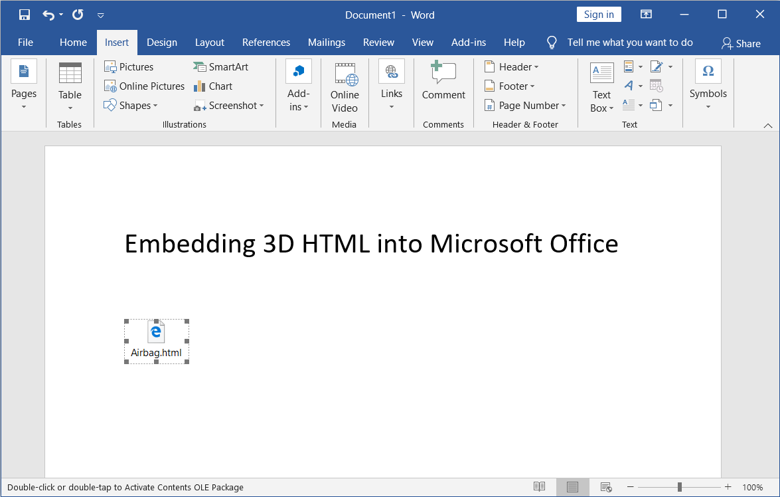Switch to the Home tab
The image size is (780, 497).
click(x=73, y=42)
